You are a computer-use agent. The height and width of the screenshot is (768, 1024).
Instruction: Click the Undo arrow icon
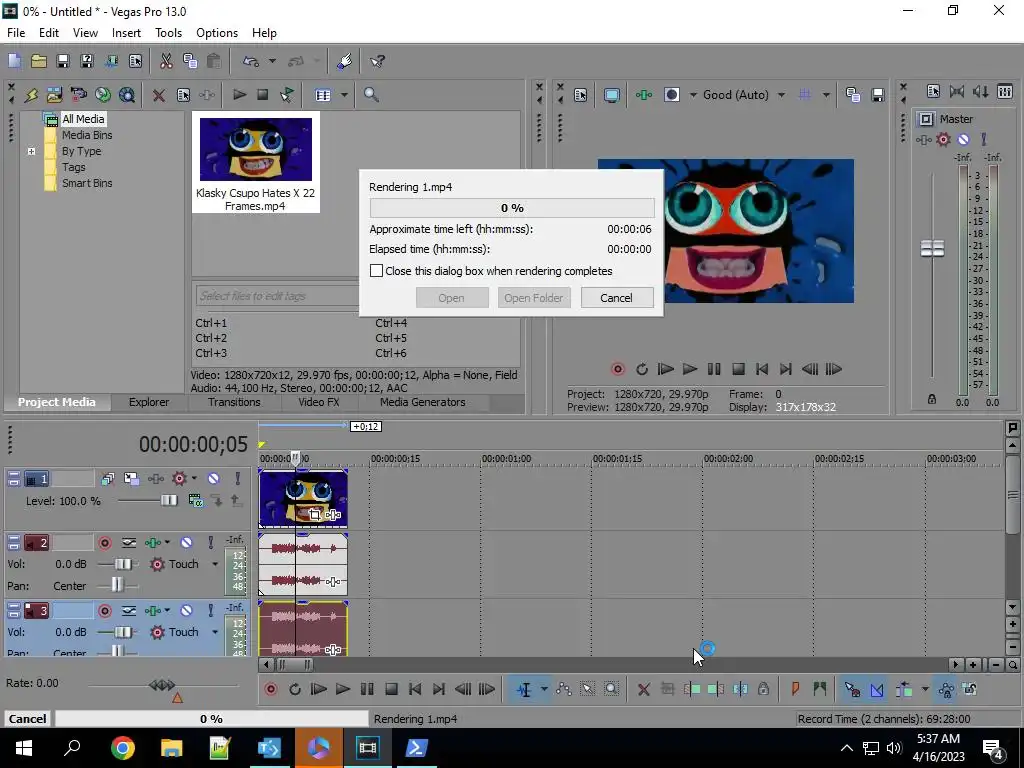251,61
